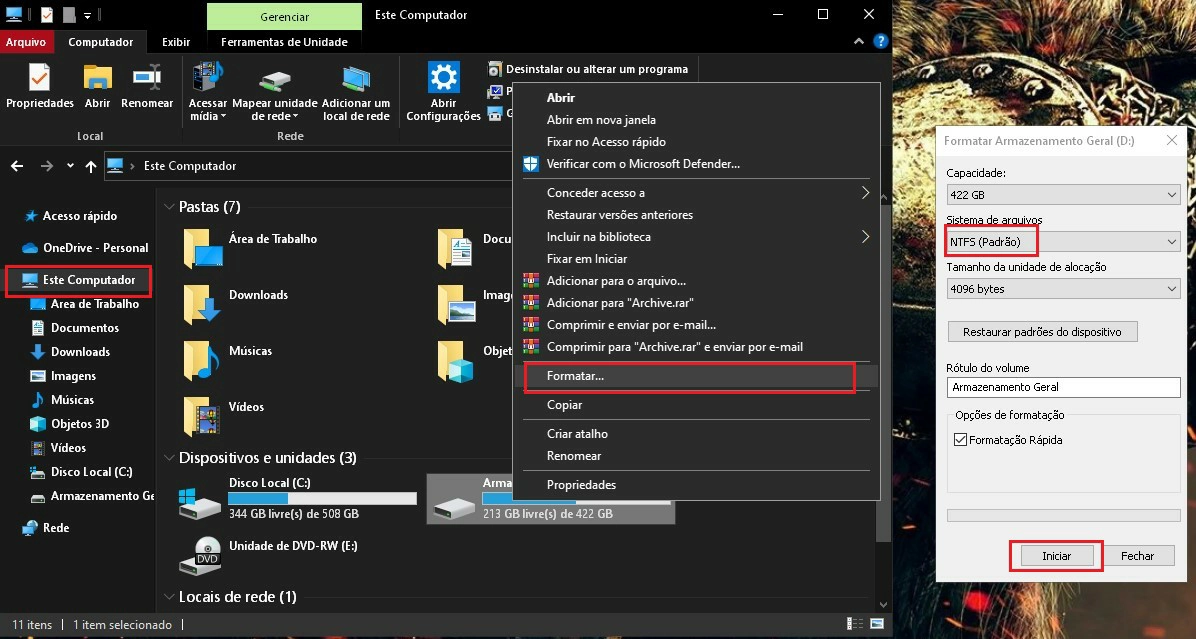Click Desinstalar ou alterar um programa
This screenshot has height=639, width=1196.
pos(588,69)
